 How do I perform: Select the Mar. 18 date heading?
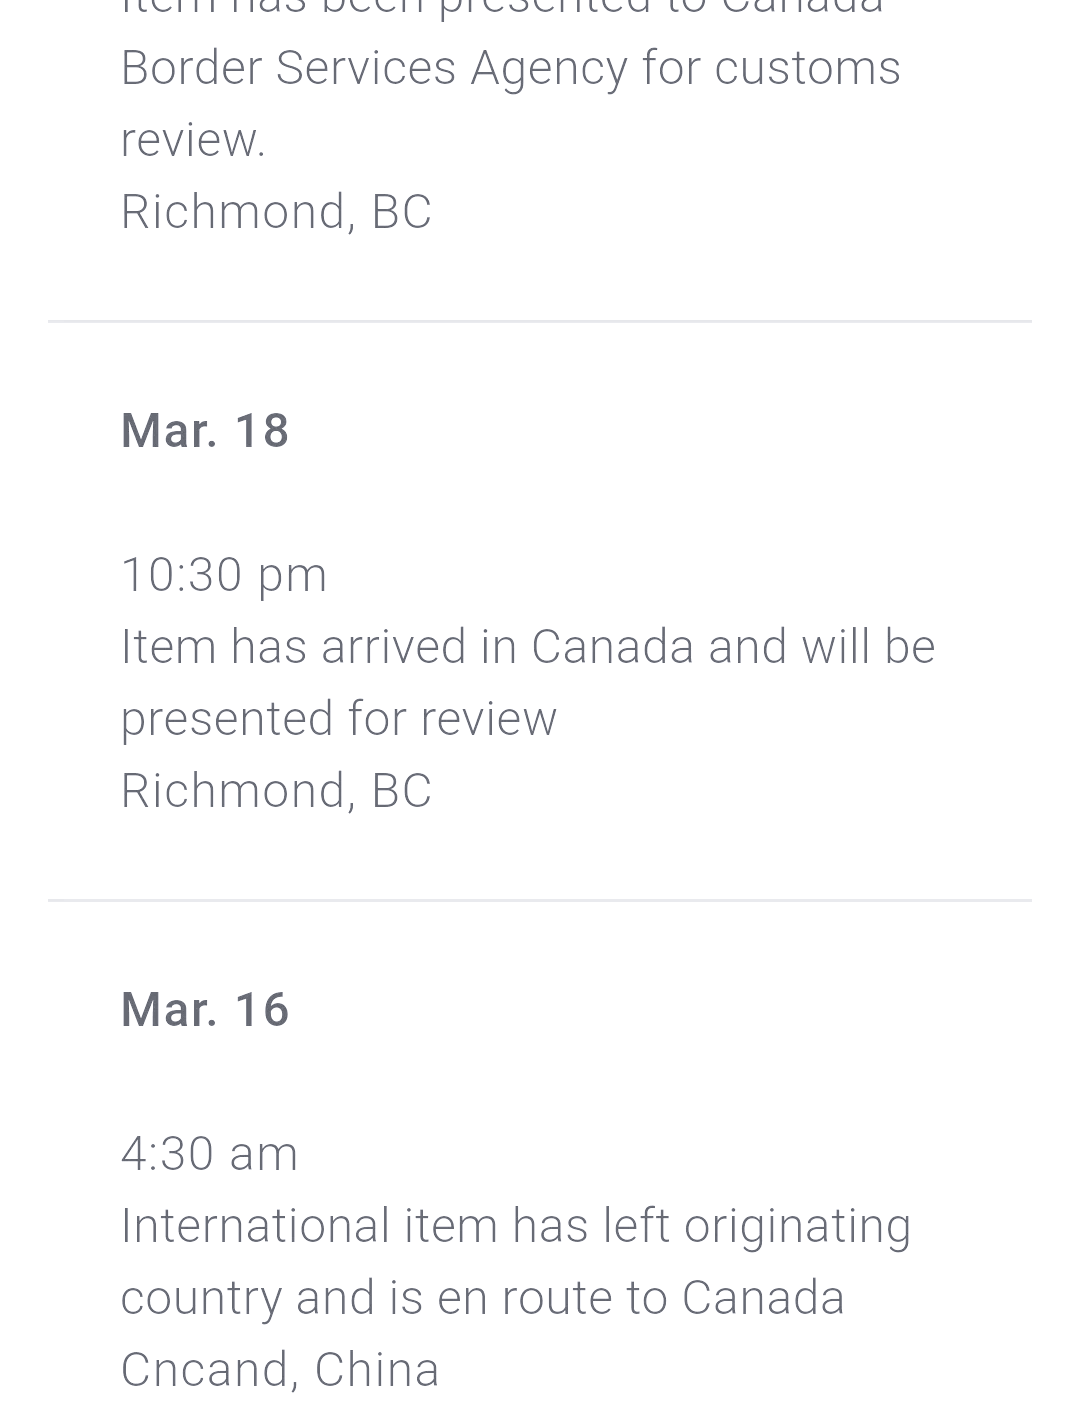(x=205, y=431)
